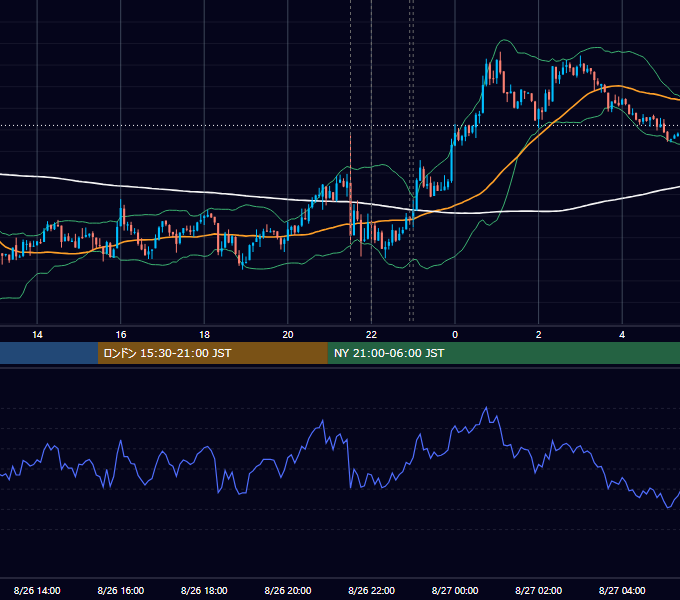The width and height of the screenshot is (680, 600).
Task: Click the 8/27 02:00 time label
Action: click(x=539, y=590)
